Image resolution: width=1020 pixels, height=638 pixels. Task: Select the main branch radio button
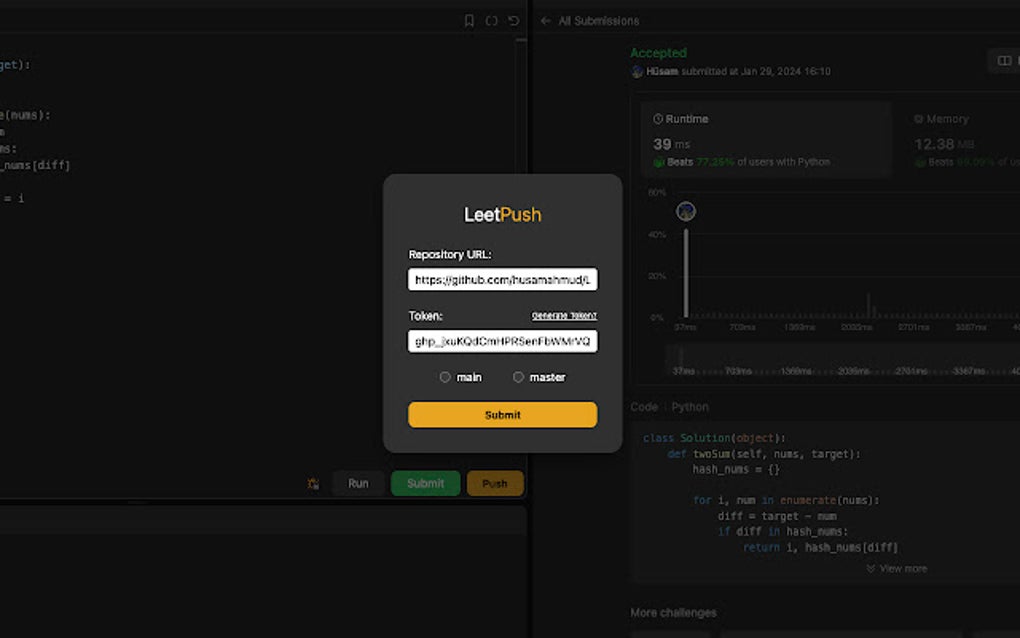[445, 377]
